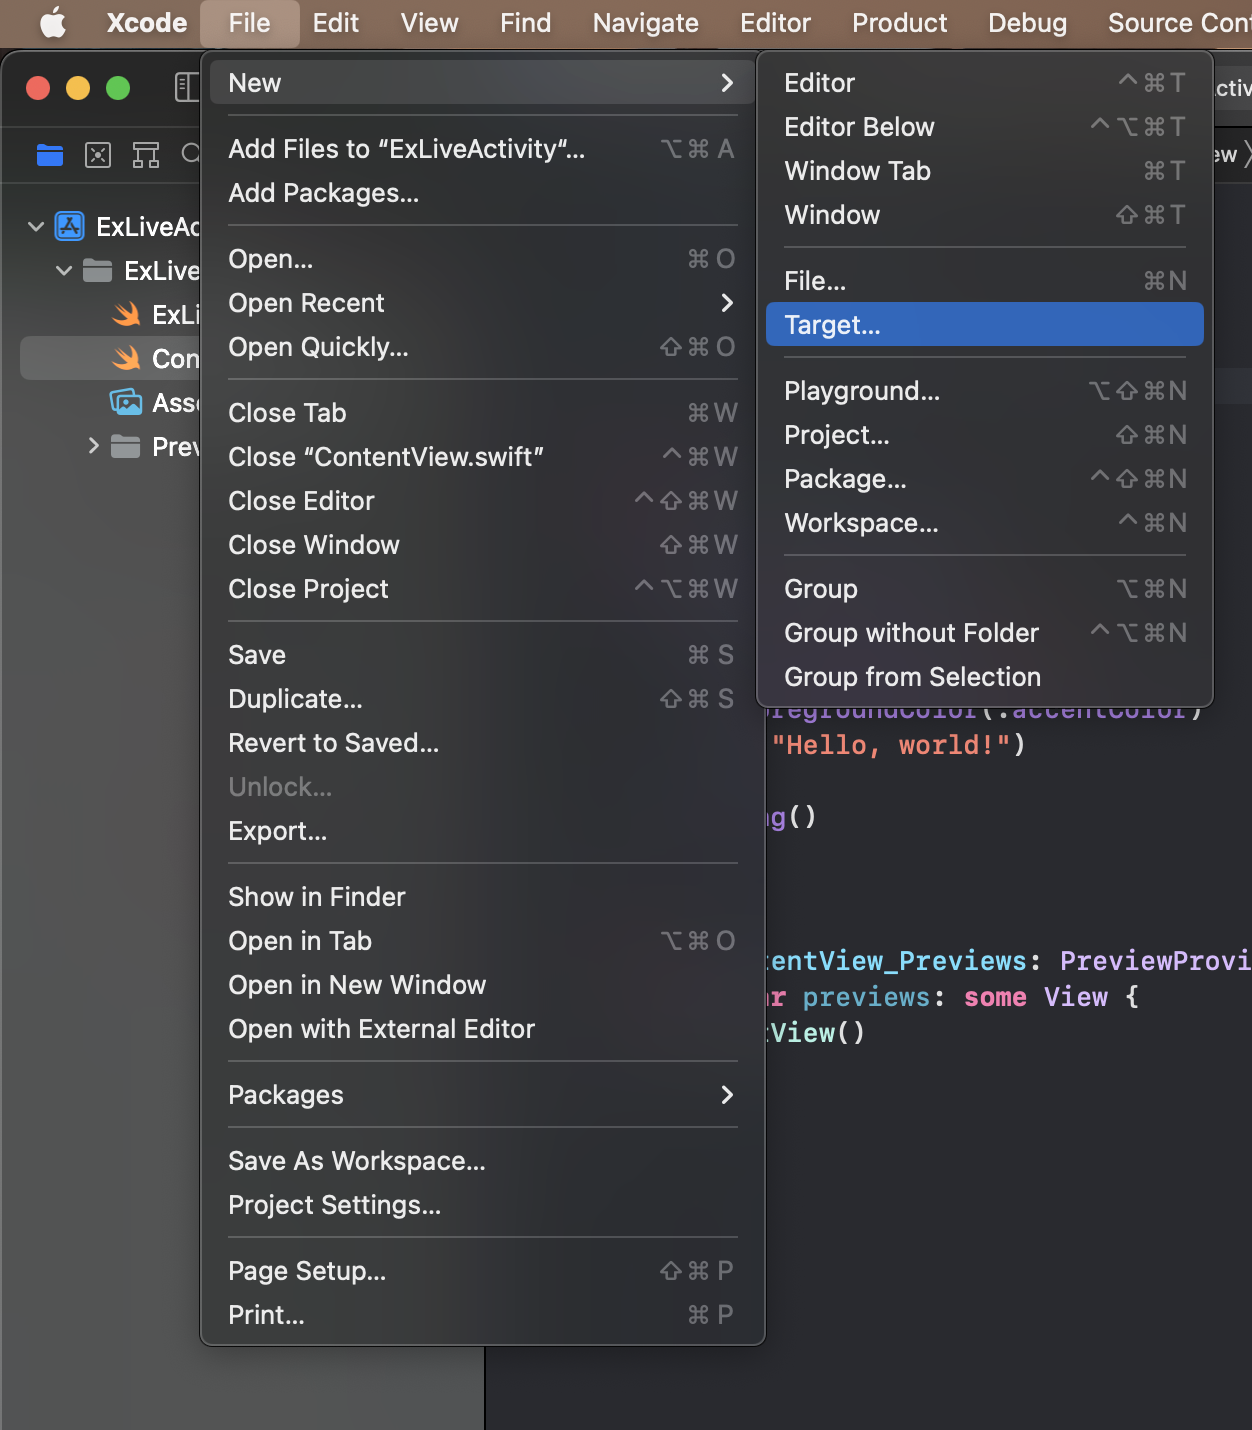Open the Product menu

click(899, 23)
